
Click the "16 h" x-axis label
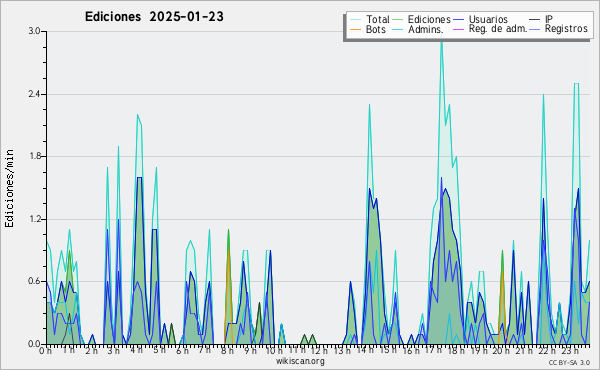(x=411, y=350)
